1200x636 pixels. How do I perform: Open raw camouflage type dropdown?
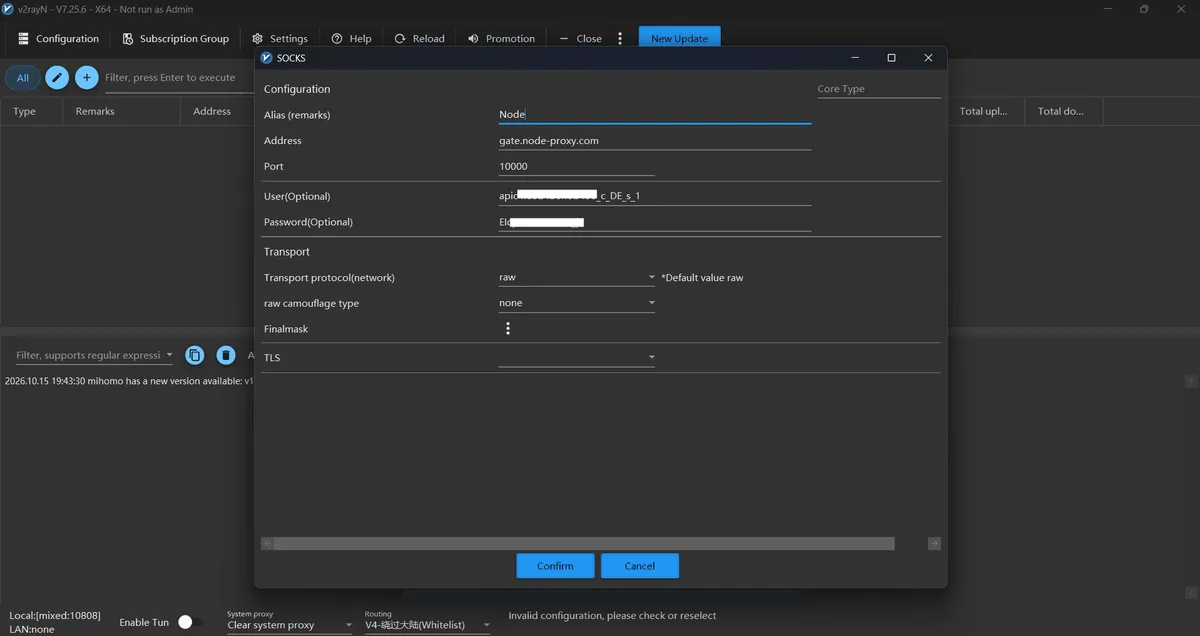[x=577, y=303]
